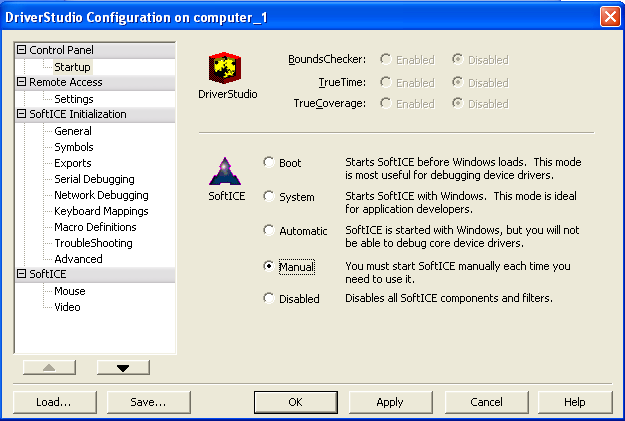
Task: Go to the TroubleShooting page
Action: [x=93, y=243]
